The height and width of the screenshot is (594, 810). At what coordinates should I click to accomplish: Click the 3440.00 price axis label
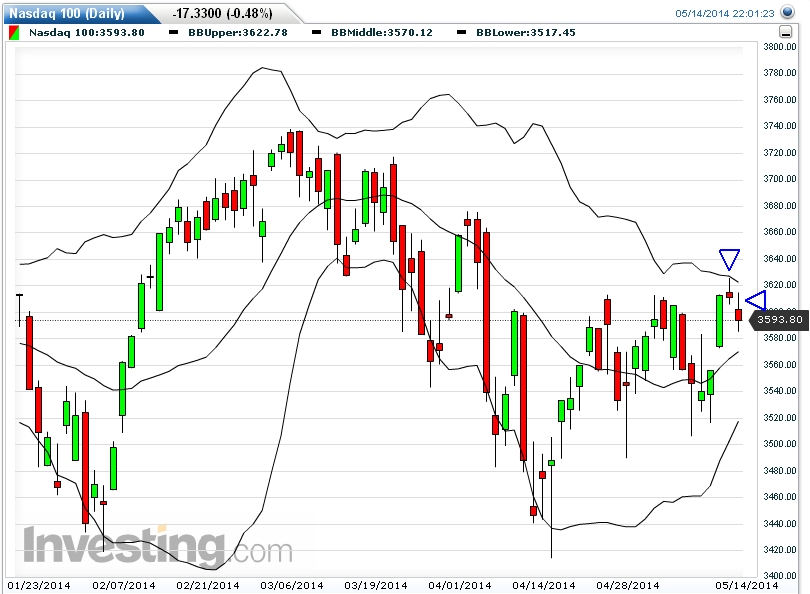tap(780, 523)
